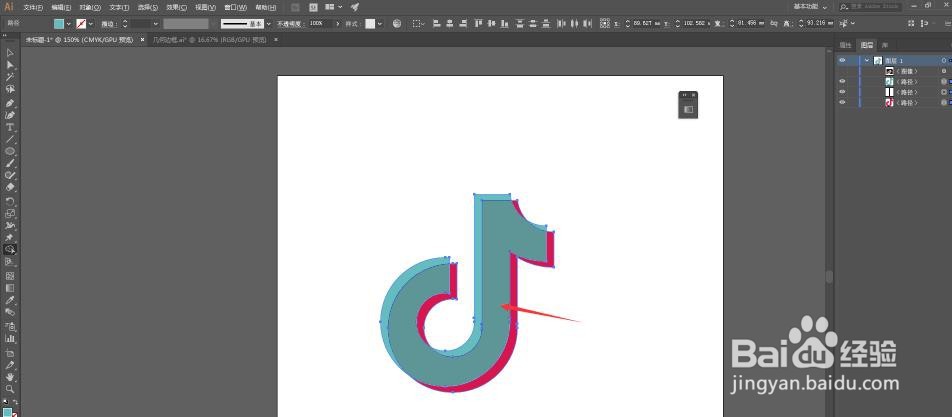Toggle visibility of 图层 1 layer

pos(842,60)
